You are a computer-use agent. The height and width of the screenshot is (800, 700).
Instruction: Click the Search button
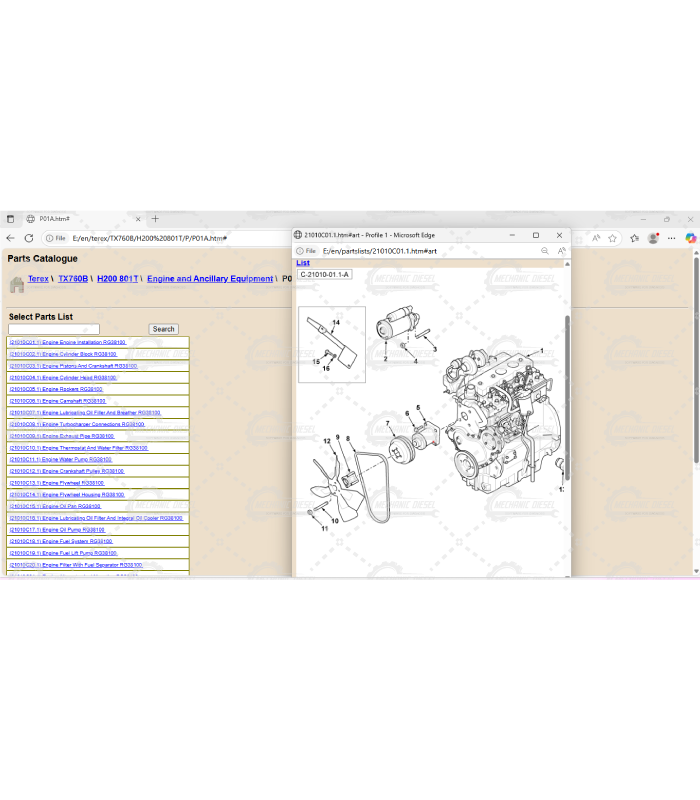click(x=164, y=329)
